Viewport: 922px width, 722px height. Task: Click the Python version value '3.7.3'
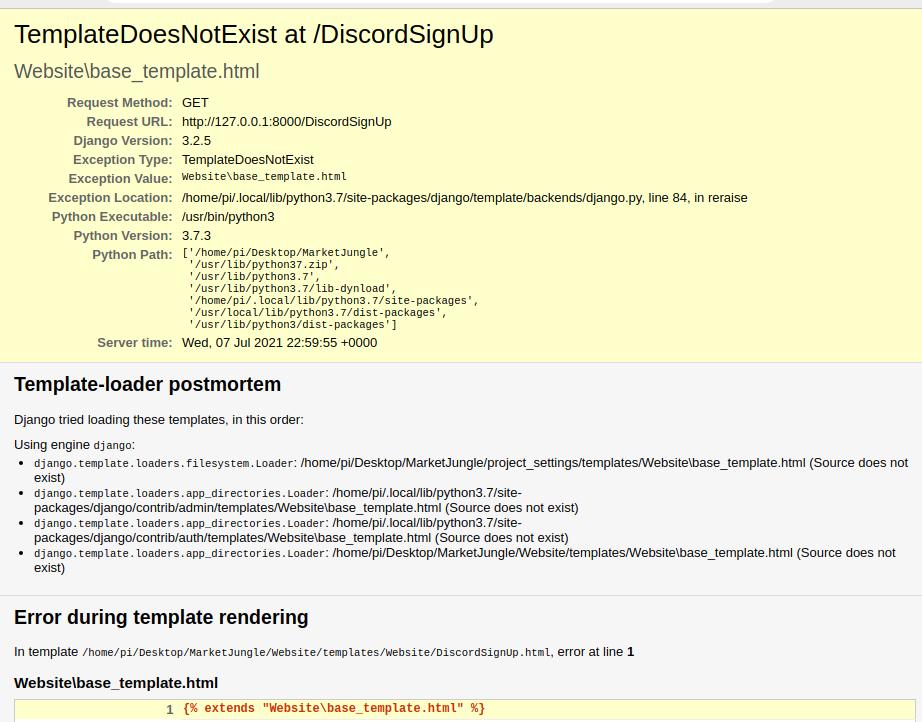[196, 236]
